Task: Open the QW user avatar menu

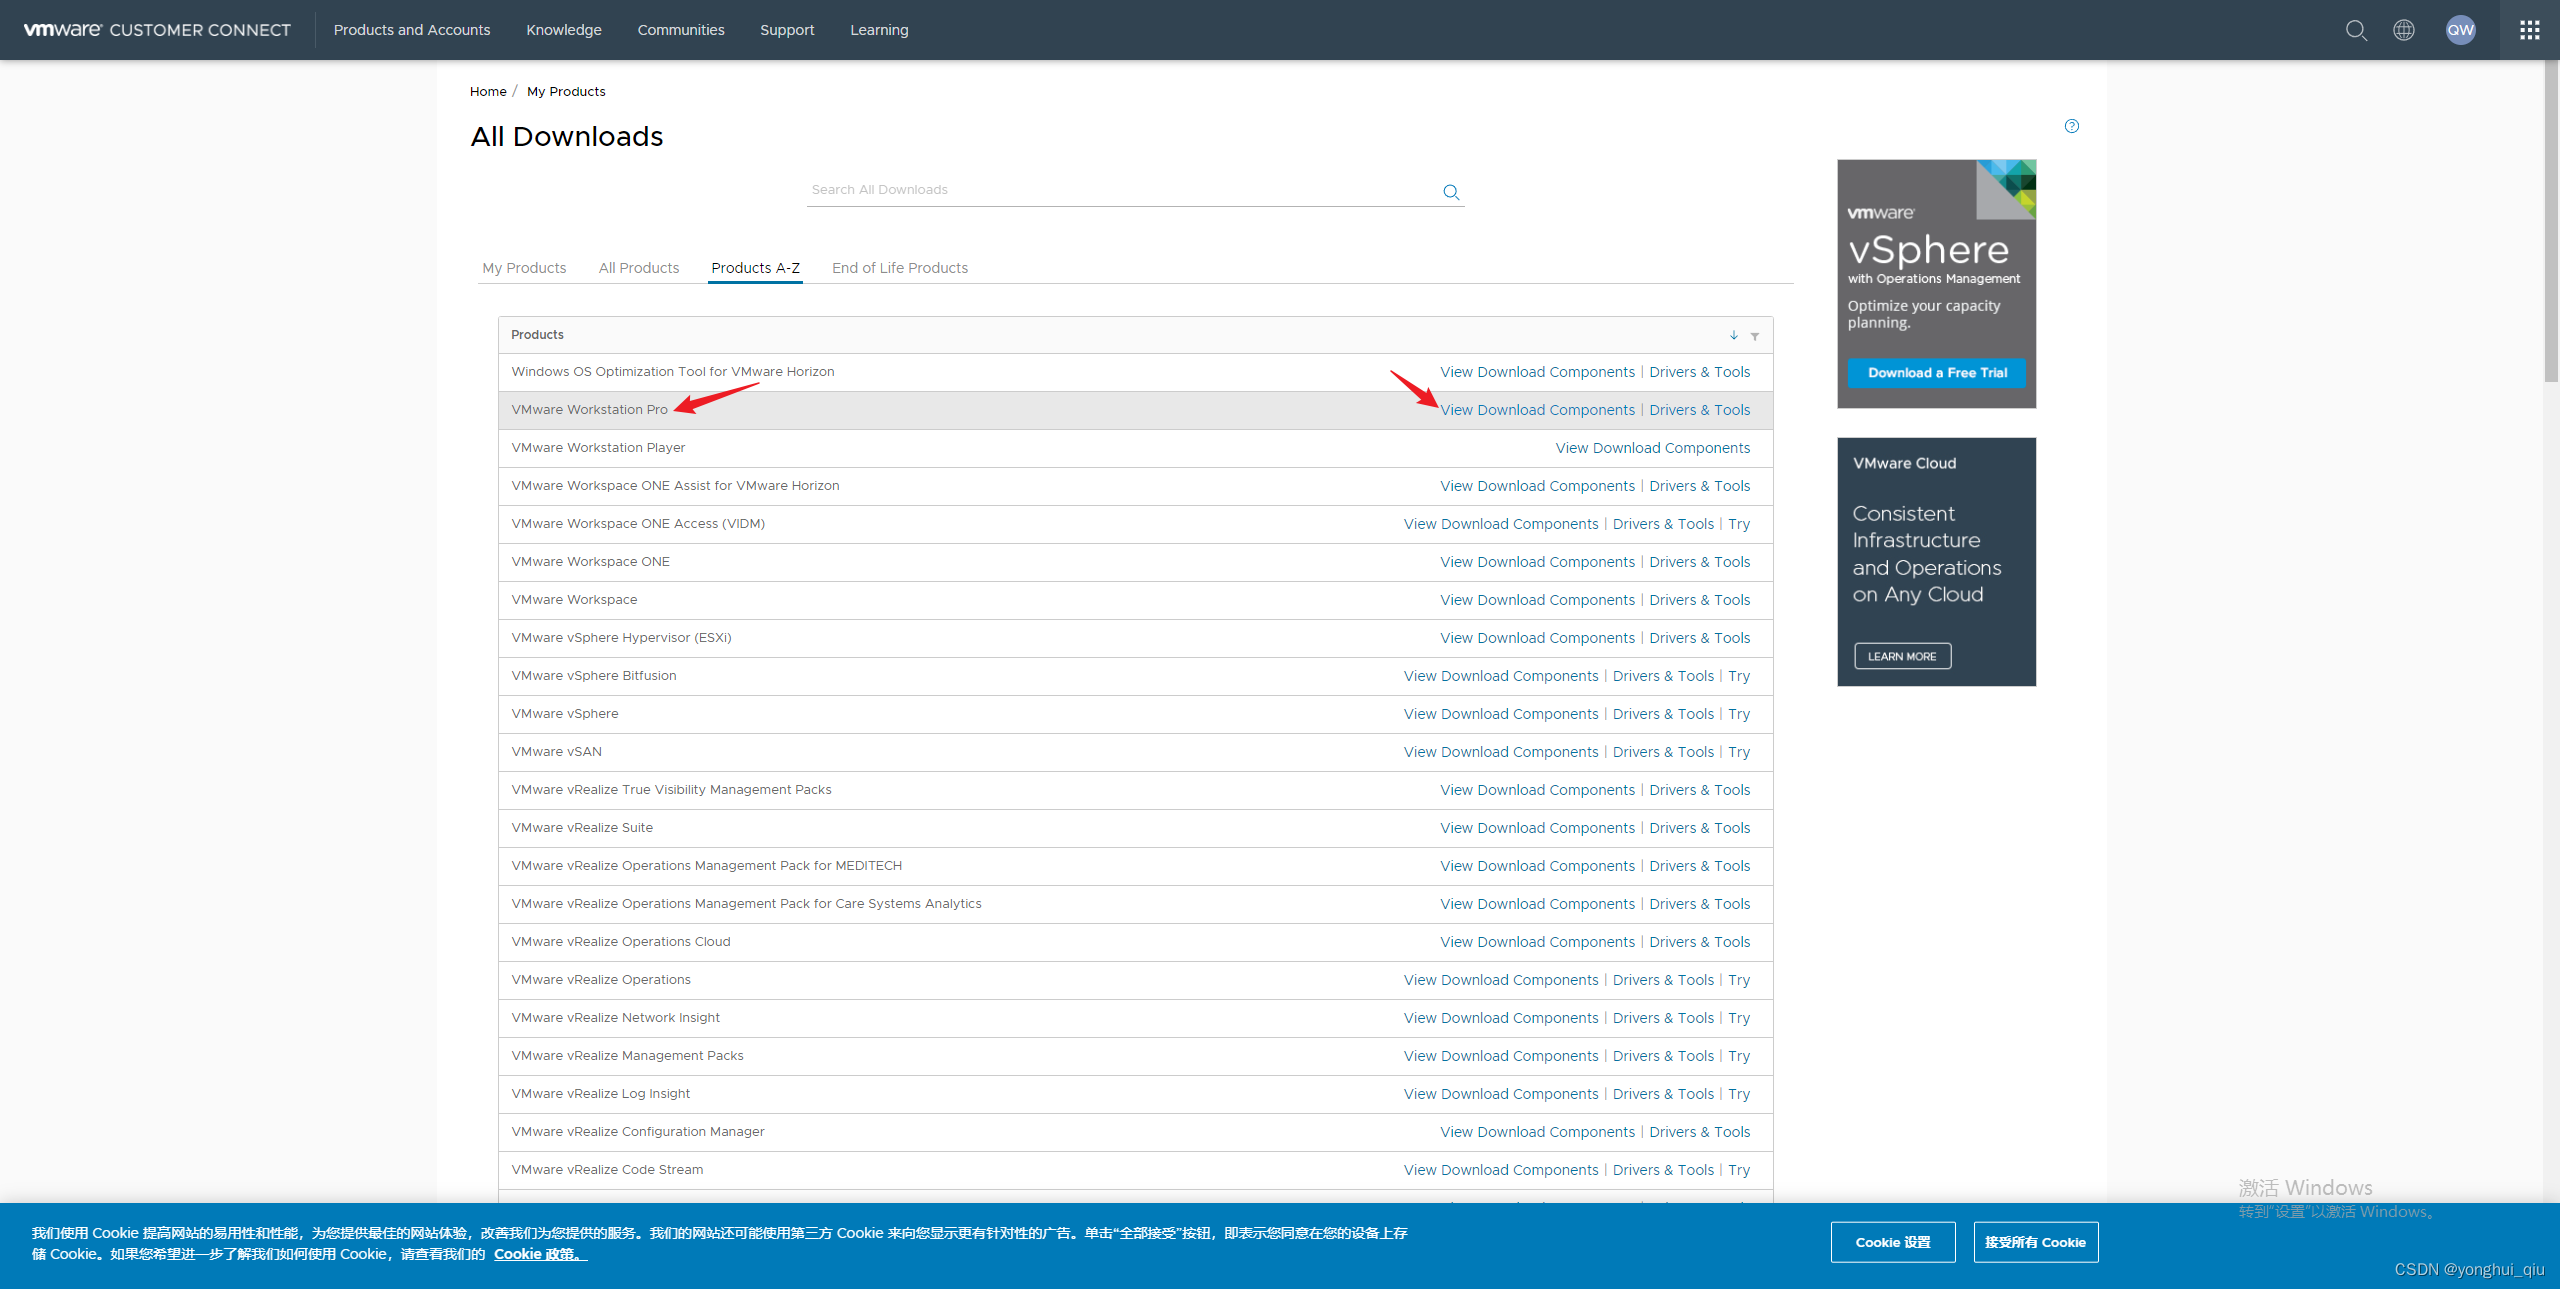Action: point(2460,30)
